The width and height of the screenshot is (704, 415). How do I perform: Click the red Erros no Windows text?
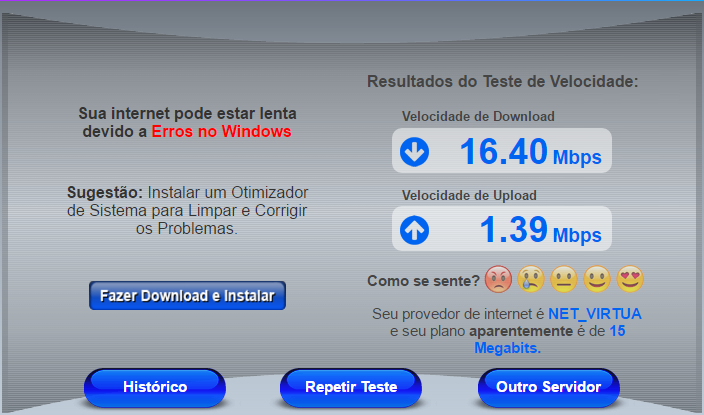point(221,132)
